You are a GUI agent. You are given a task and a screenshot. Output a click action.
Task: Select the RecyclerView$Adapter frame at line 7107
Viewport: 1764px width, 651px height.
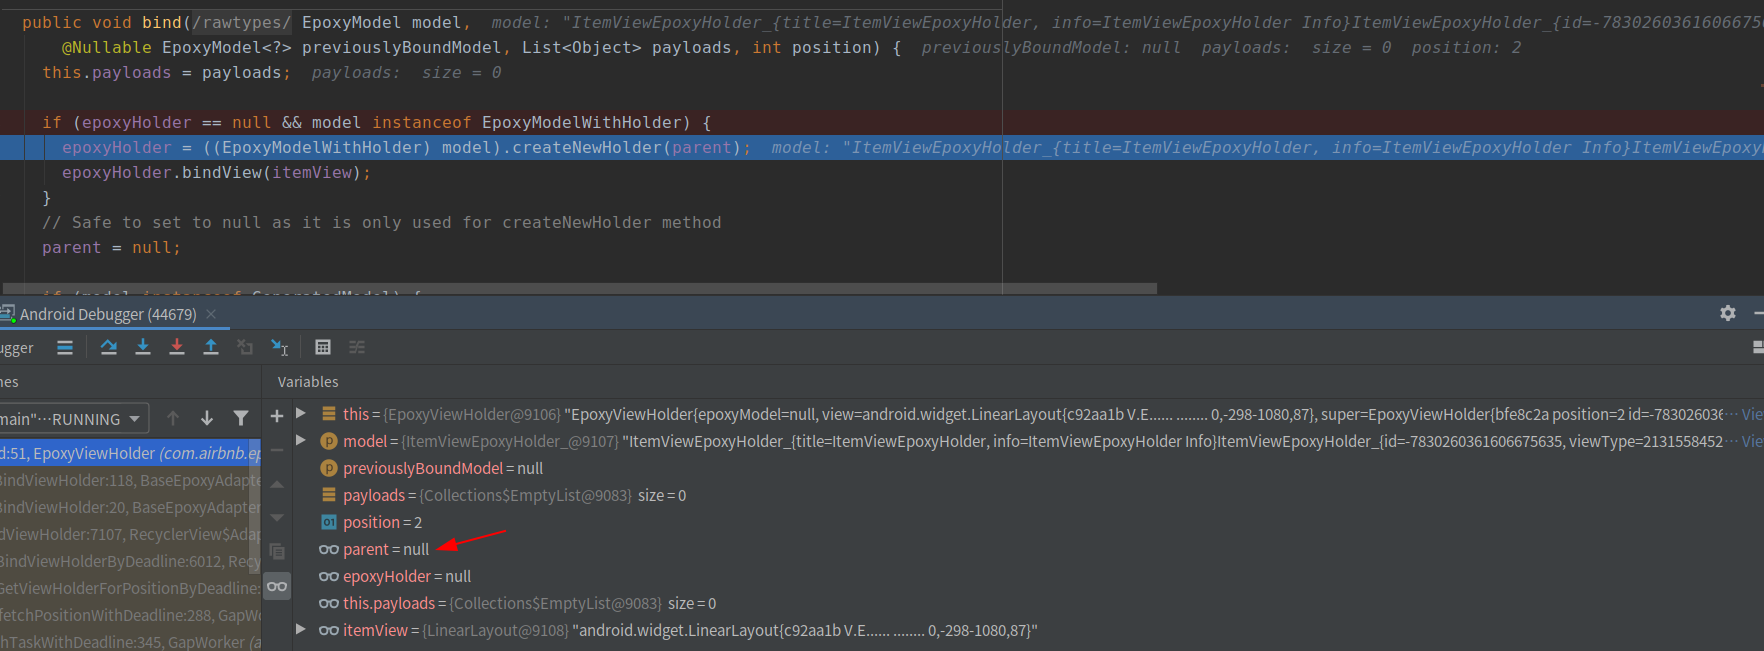click(x=130, y=534)
